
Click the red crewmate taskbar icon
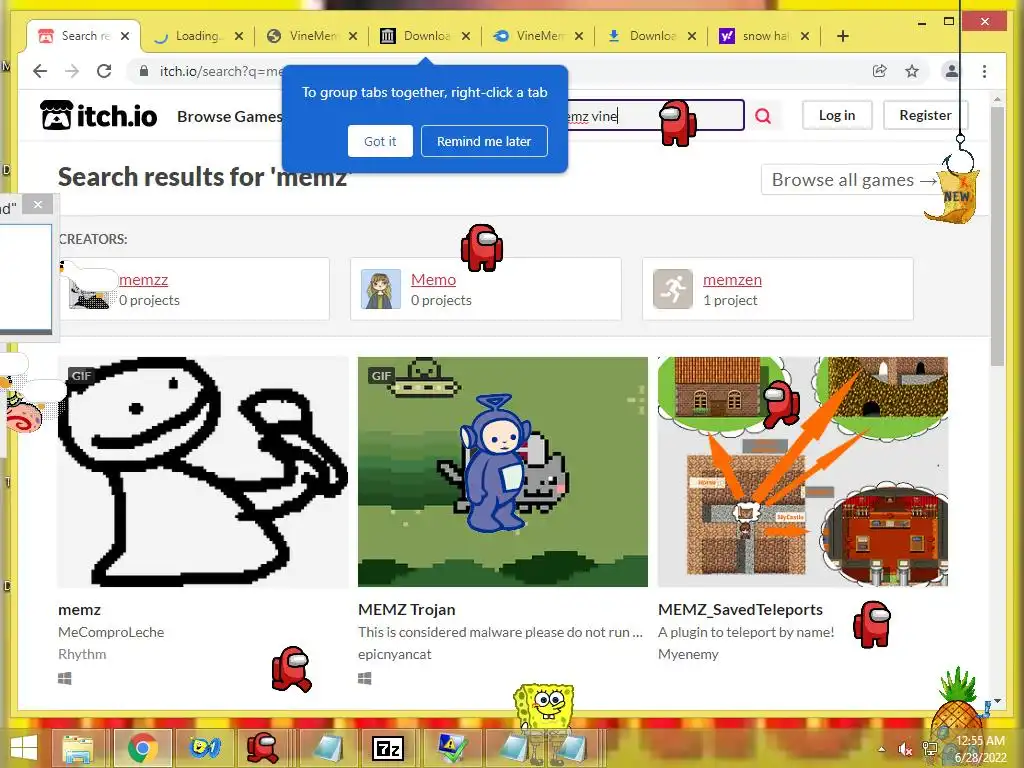point(262,748)
